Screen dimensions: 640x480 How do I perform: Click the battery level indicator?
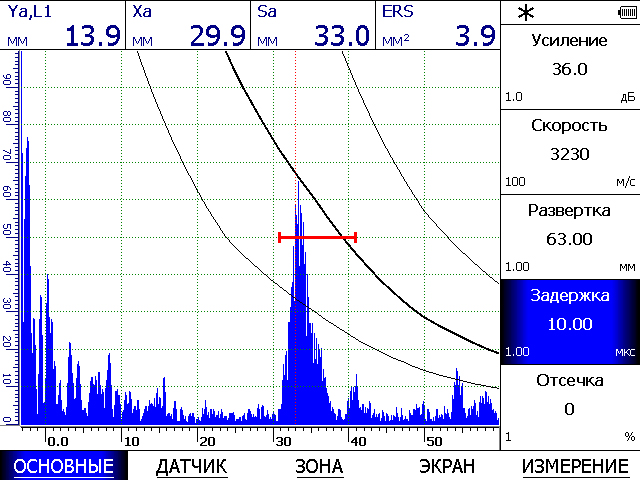tap(626, 12)
